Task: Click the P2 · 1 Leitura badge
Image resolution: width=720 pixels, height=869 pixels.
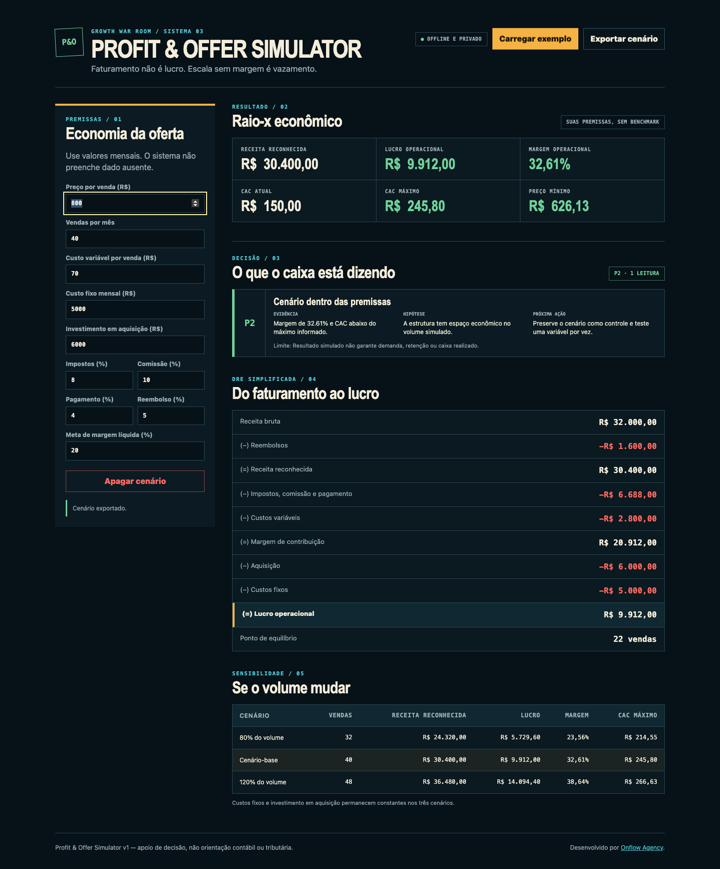Action: [x=636, y=273]
